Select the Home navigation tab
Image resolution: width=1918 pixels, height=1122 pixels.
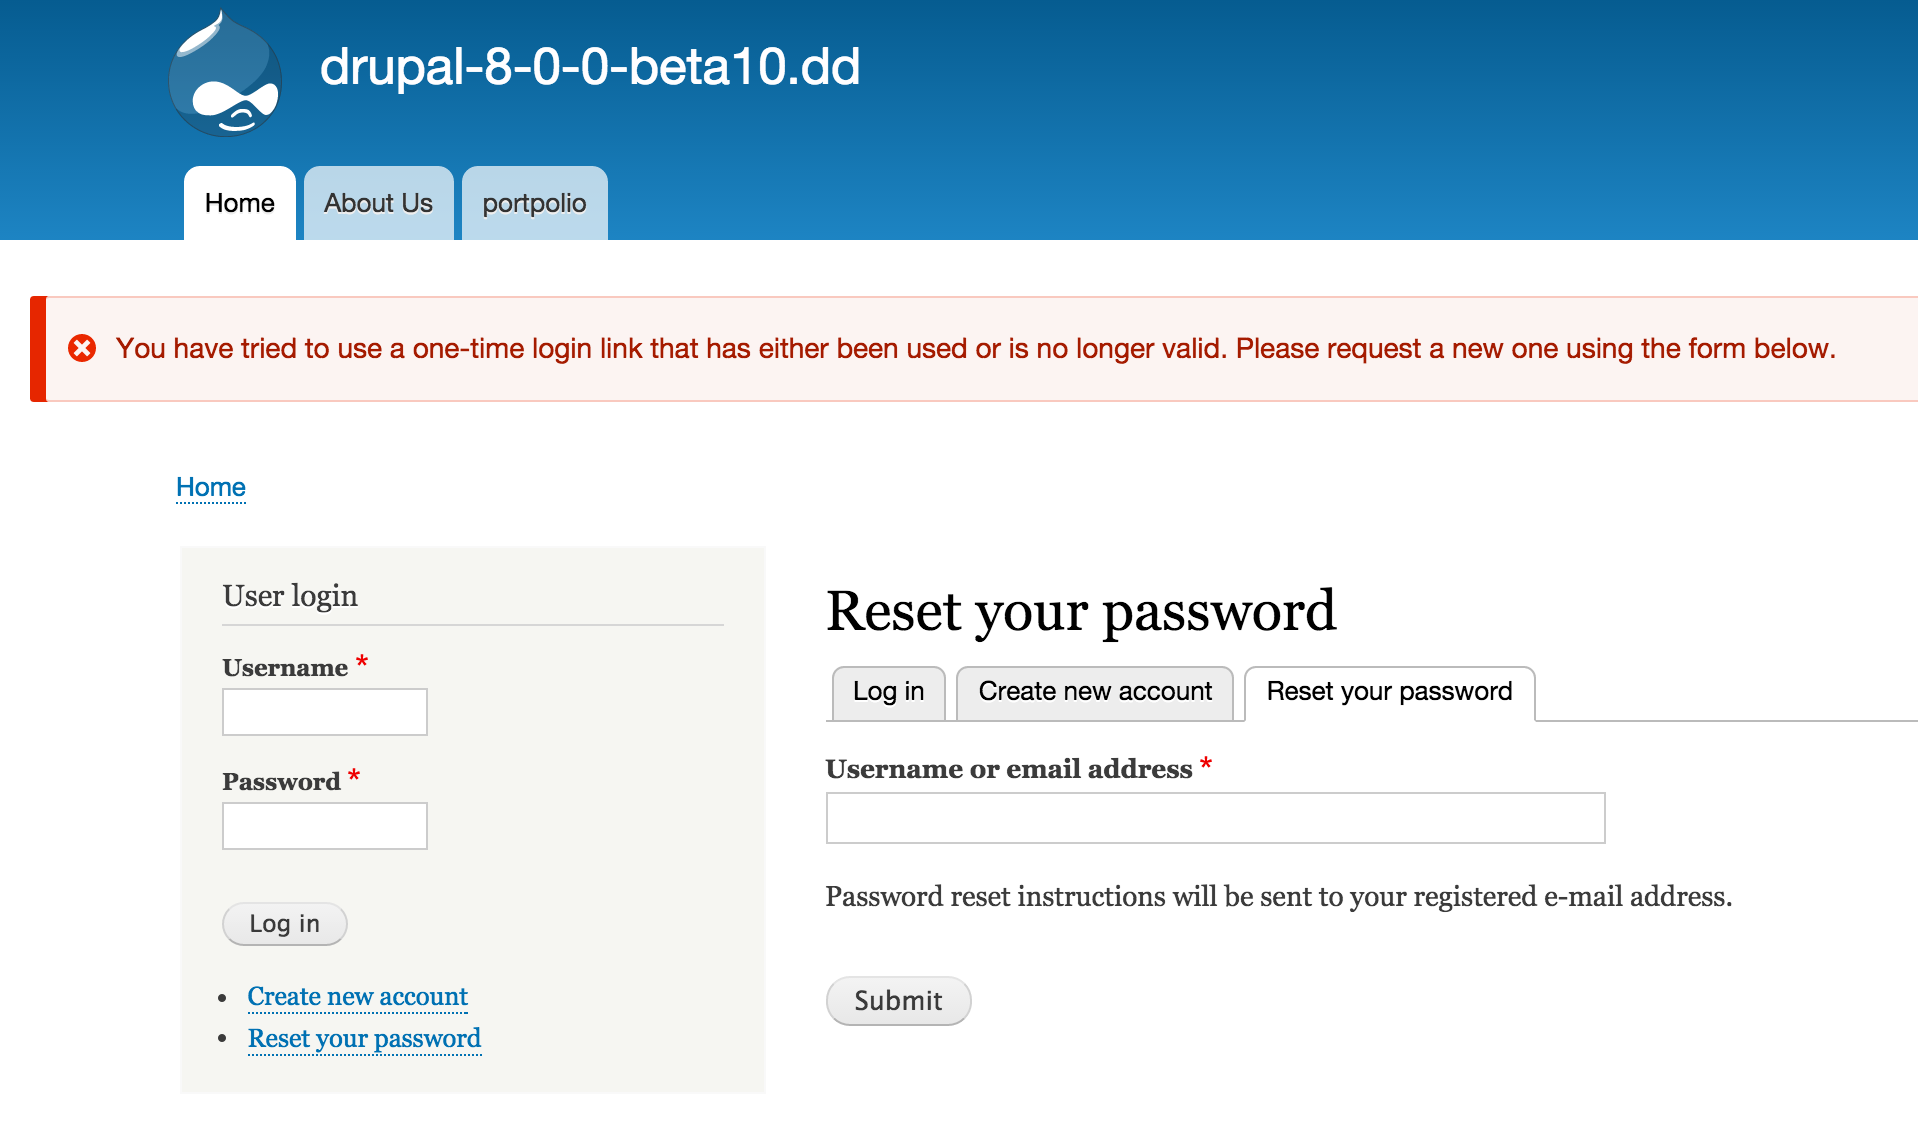[x=239, y=202]
